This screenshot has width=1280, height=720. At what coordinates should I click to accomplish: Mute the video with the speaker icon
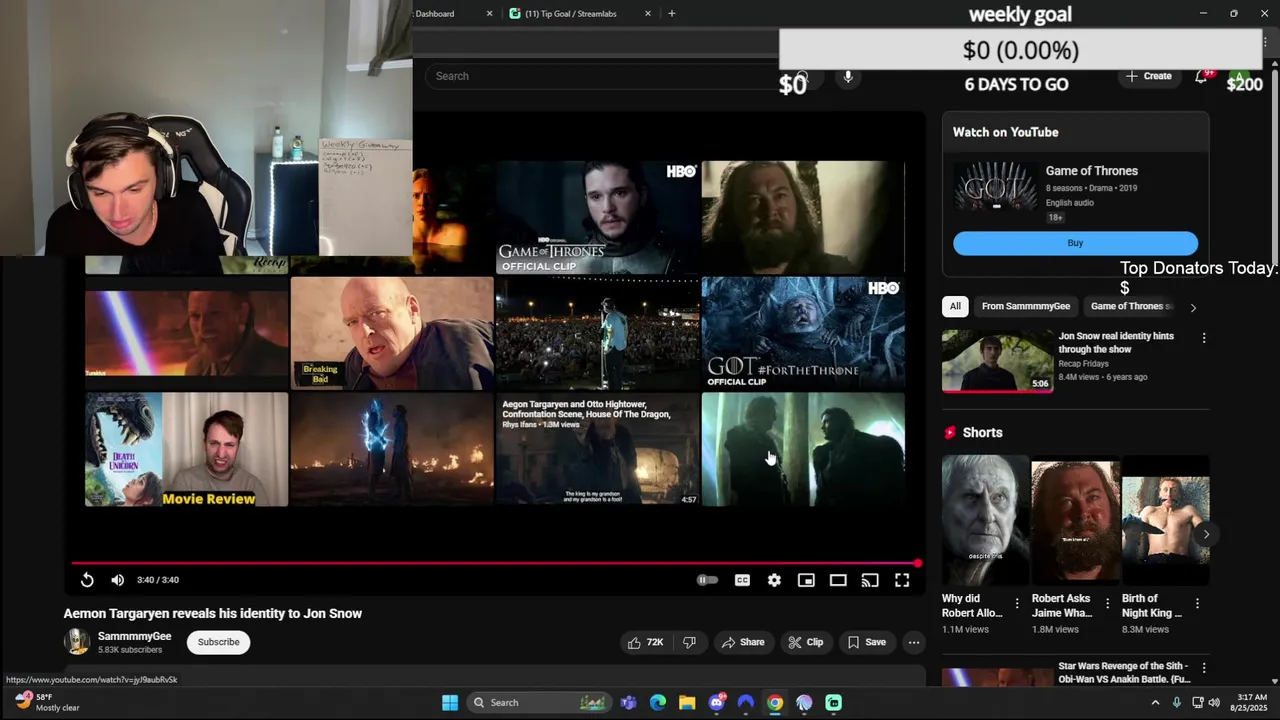(x=118, y=580)
